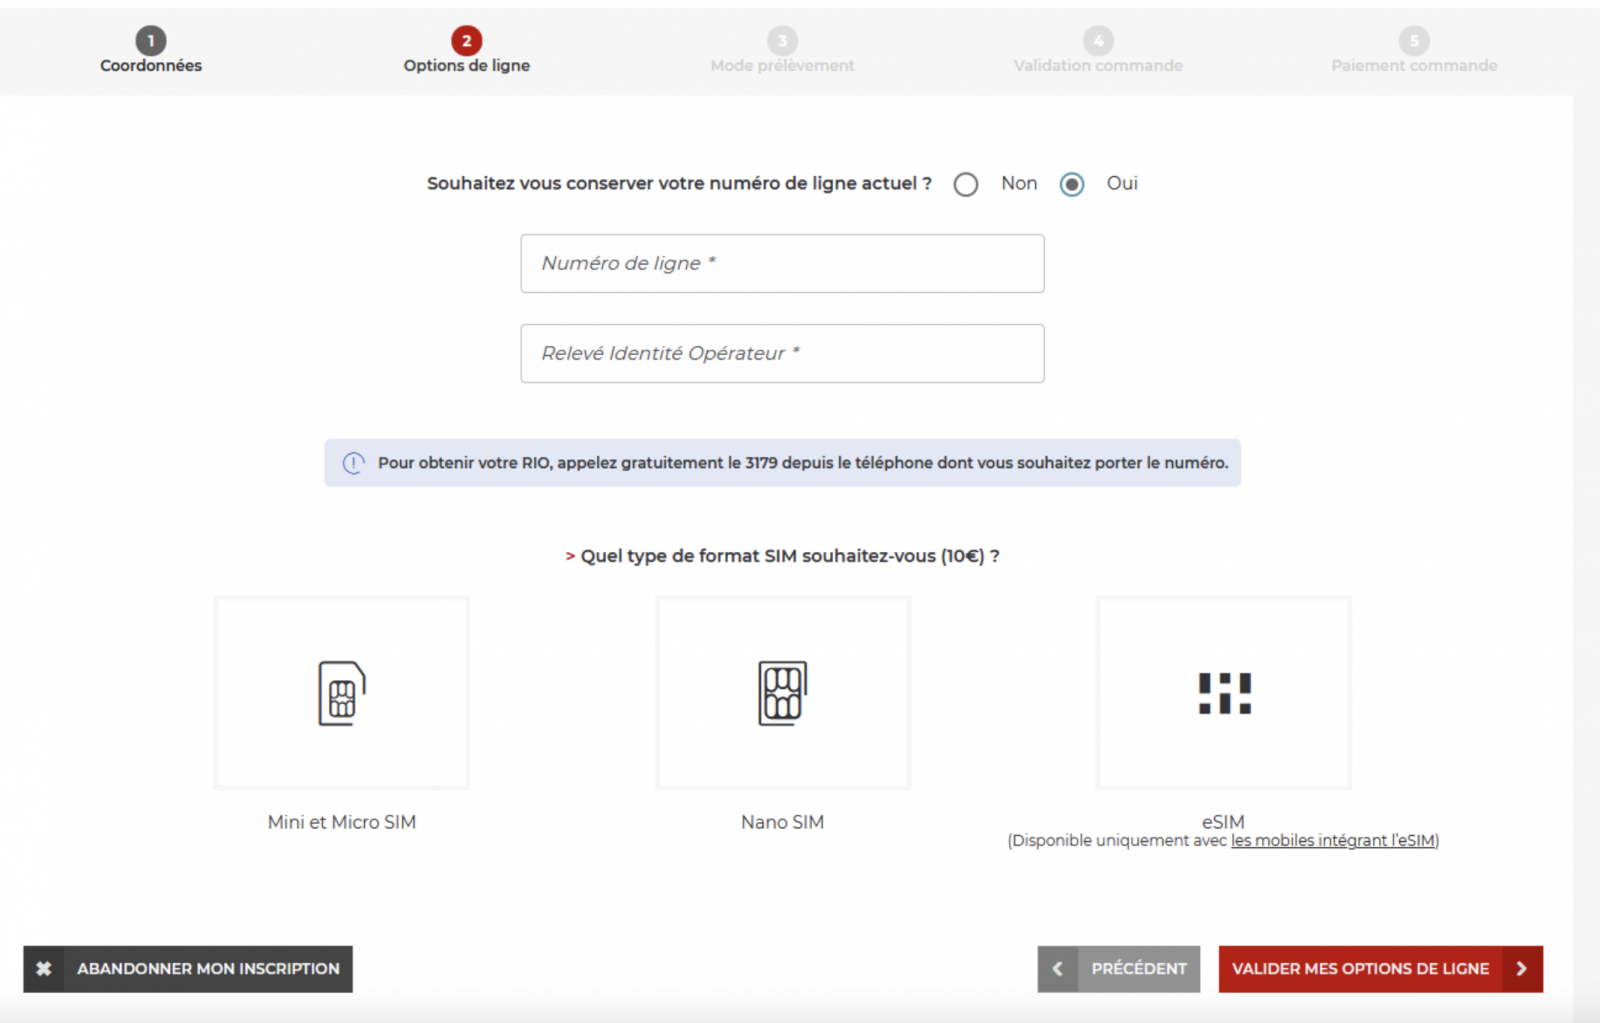
Task: Select the Non radio button
Action: [x=966, y=184]
